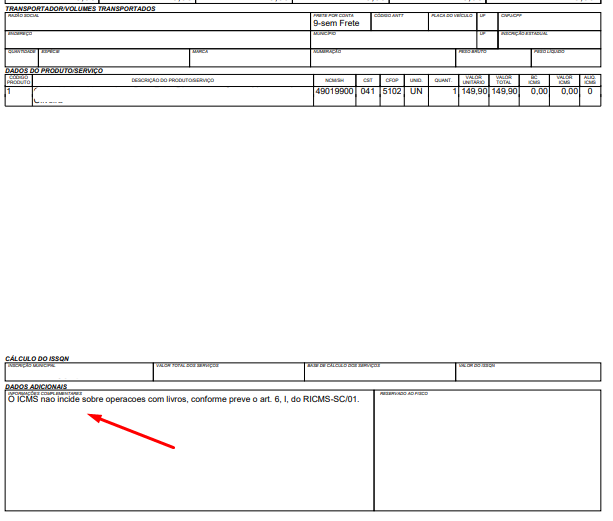The height and width of the screenshot is (521, 613).
Task: Click the 'FRETE POR CONTA' field label
Action: pos(333,16)
